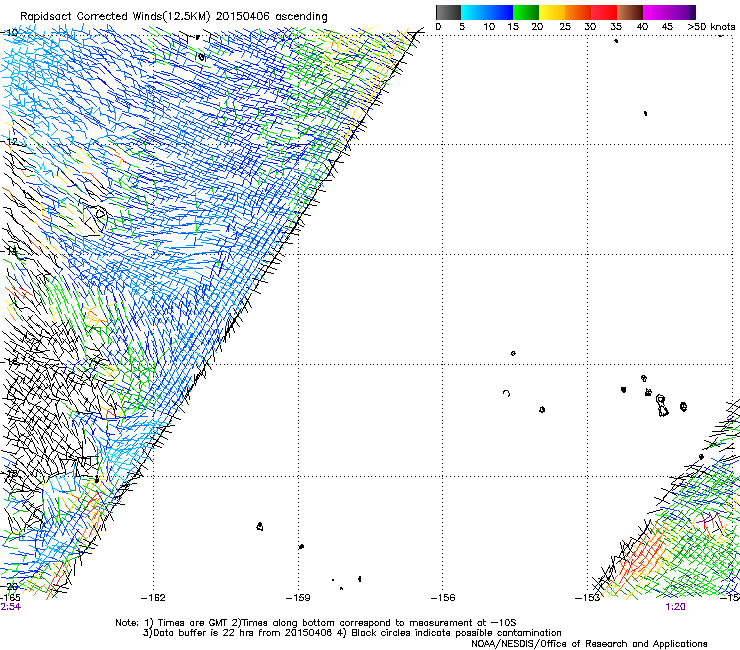Viewport: 740px width, 650px height.
Task: Click the legend tick label '10'
Action: (x=489, y=27)
